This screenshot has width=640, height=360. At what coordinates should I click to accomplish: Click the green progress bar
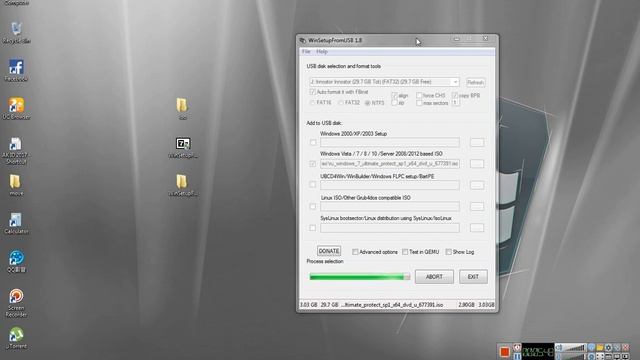[x=360, y=277]
